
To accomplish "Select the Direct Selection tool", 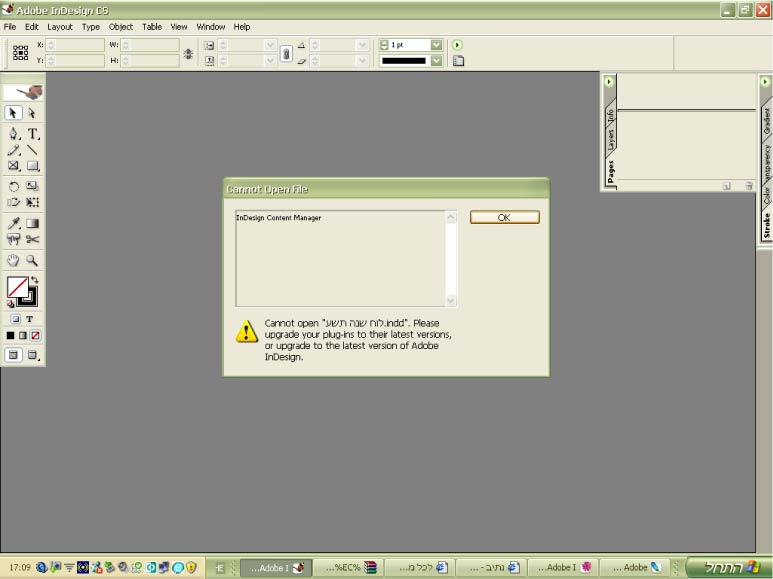I will click(x=32, y=113).
